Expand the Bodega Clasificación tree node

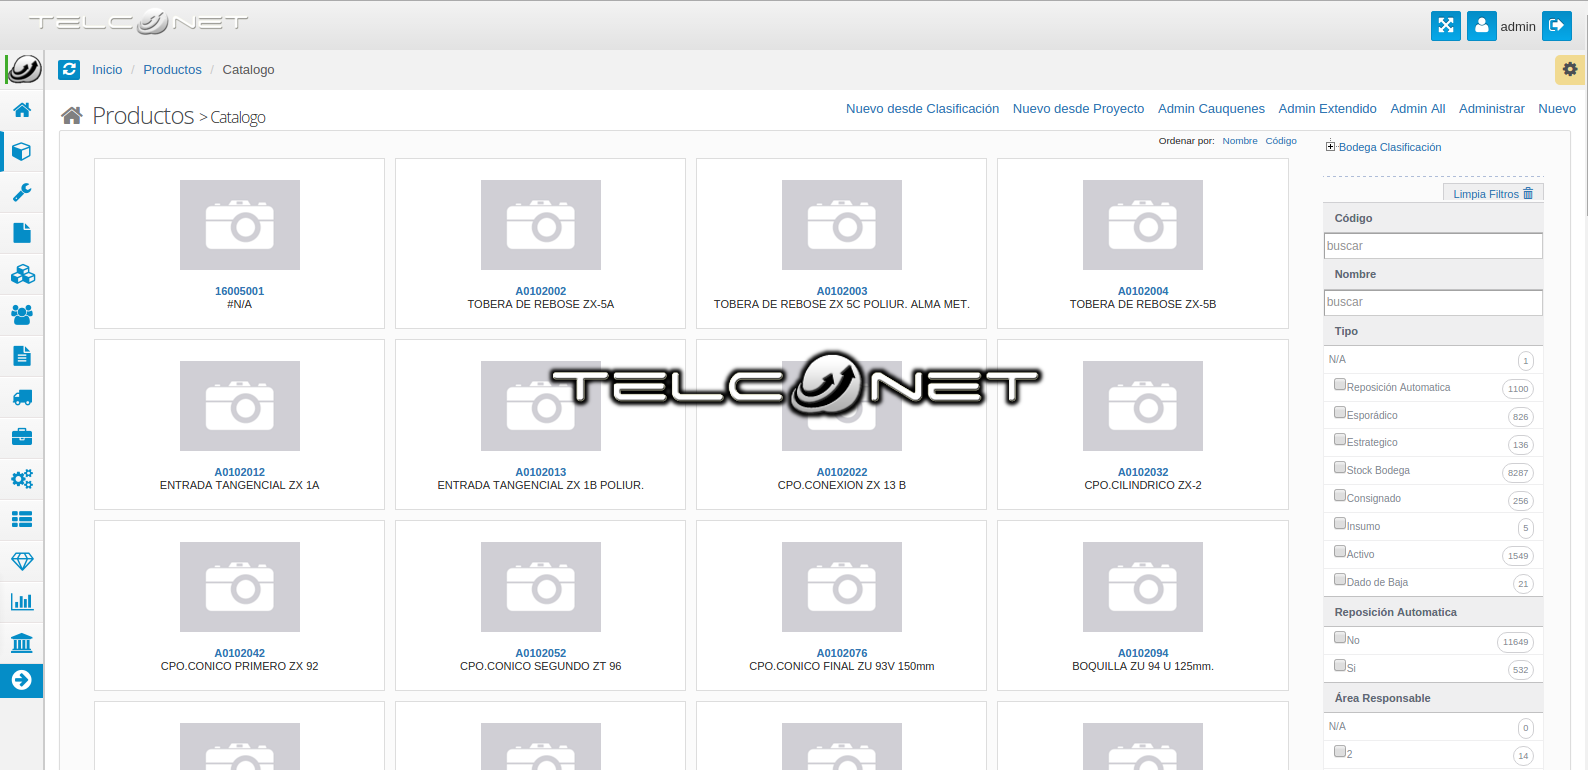pos(1330,147)
